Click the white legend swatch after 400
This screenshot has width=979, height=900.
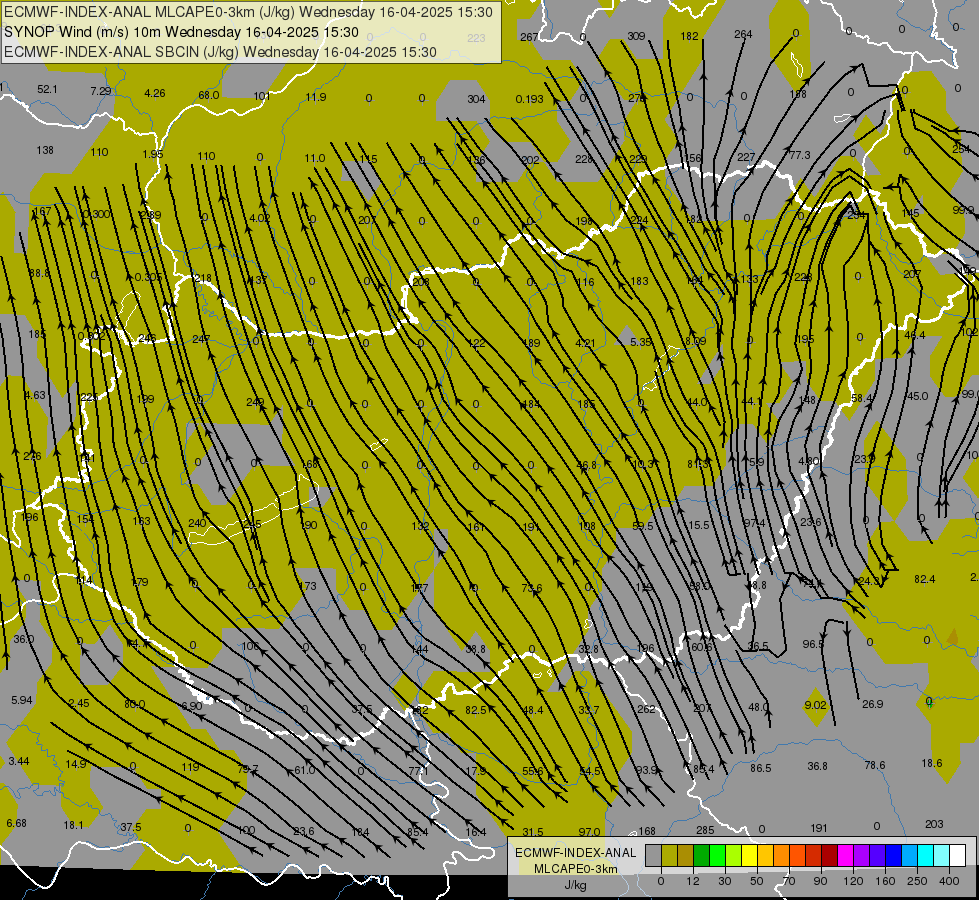click(x=957, y=855)
